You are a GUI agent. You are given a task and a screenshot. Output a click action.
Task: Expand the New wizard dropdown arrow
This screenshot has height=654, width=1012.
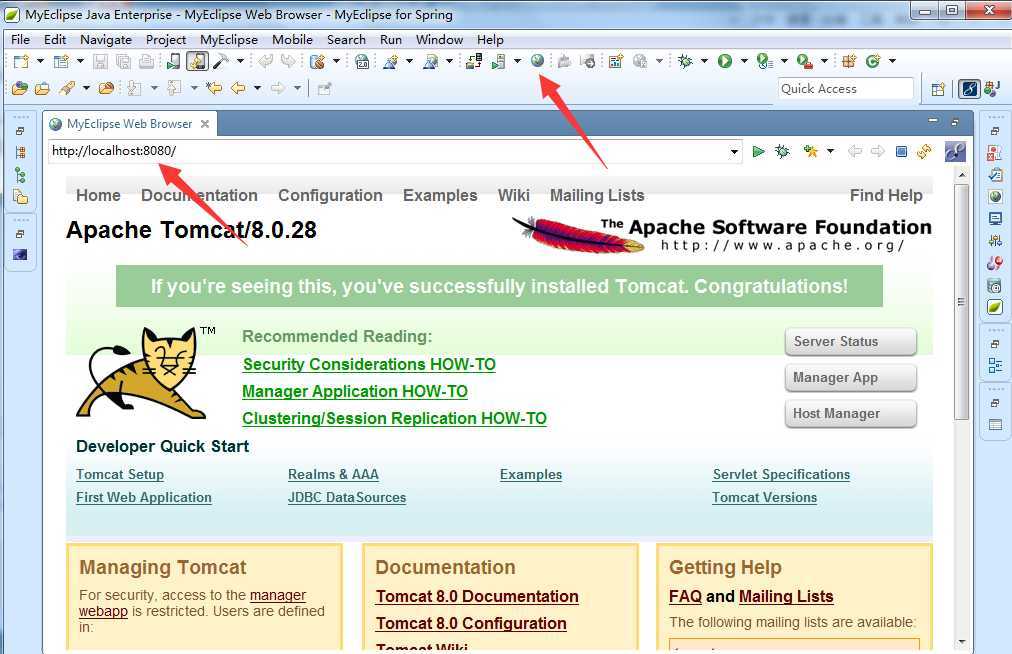40,61
